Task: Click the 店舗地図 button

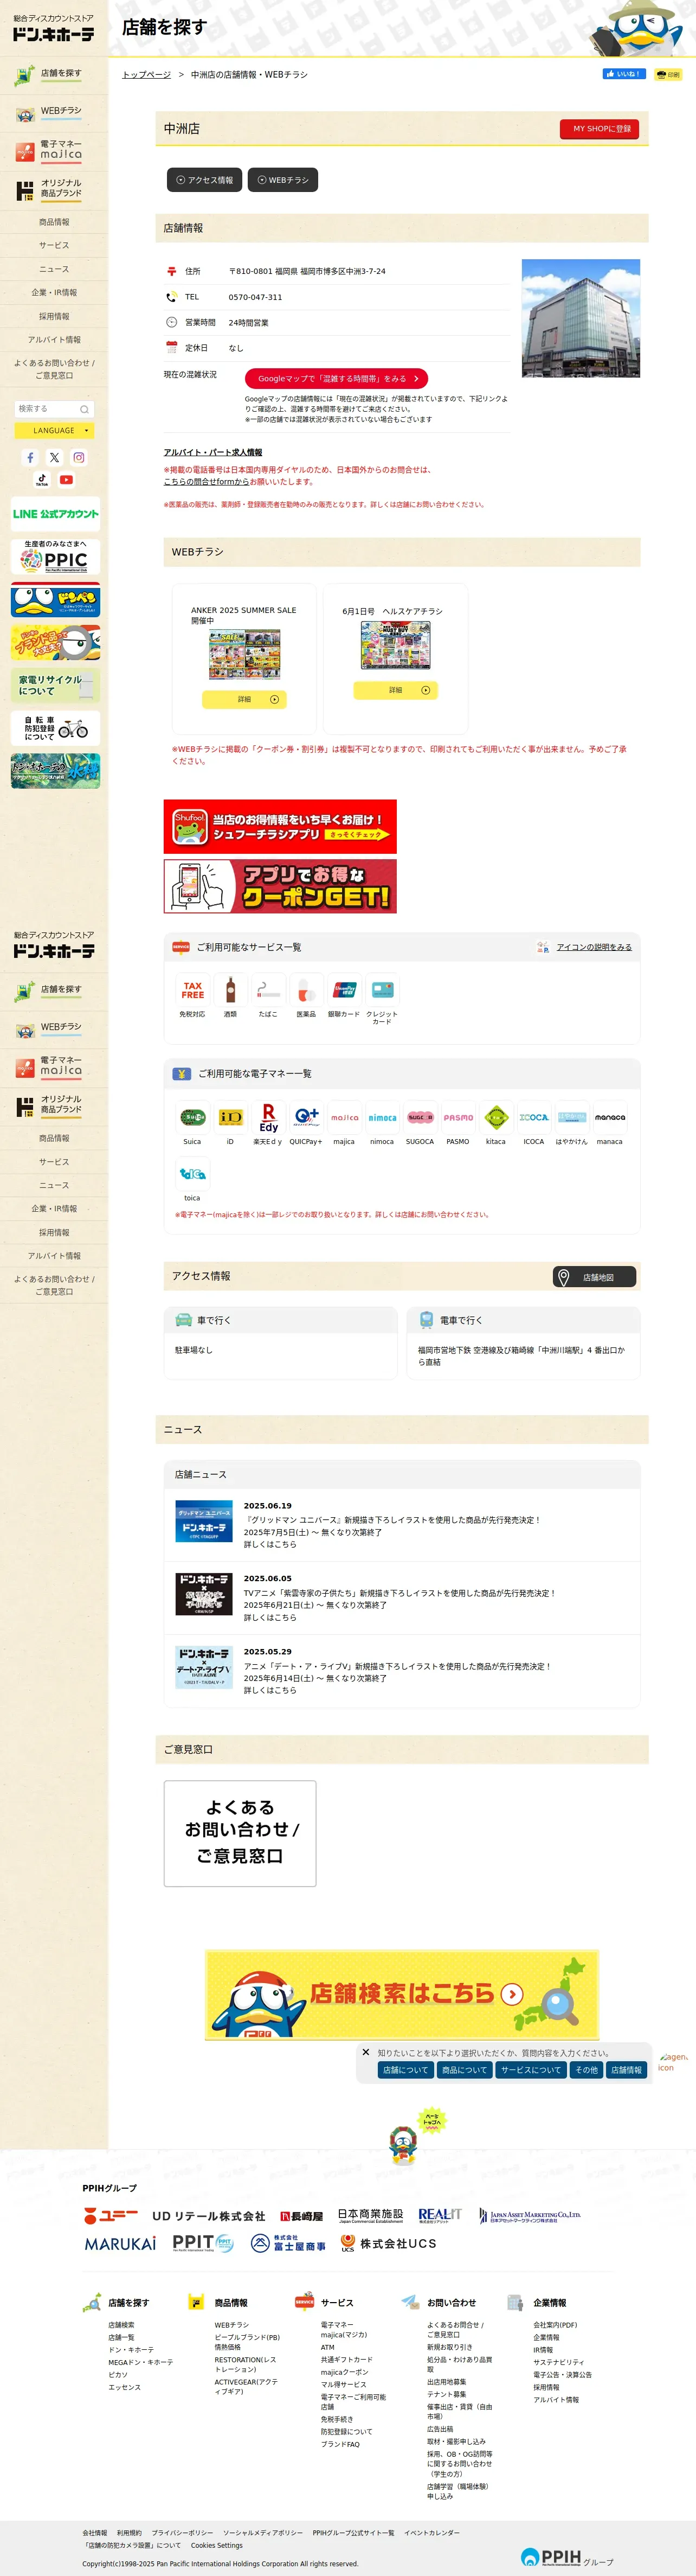Action: (x=595, y=1277)
